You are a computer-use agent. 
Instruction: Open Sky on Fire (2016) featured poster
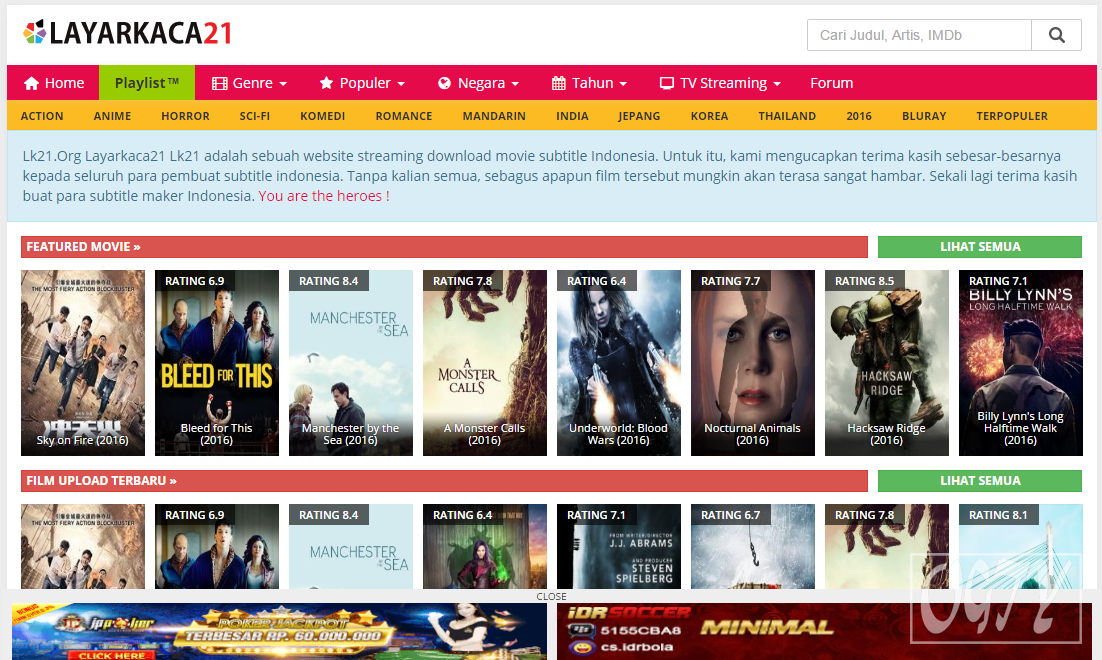click(83, 363)
